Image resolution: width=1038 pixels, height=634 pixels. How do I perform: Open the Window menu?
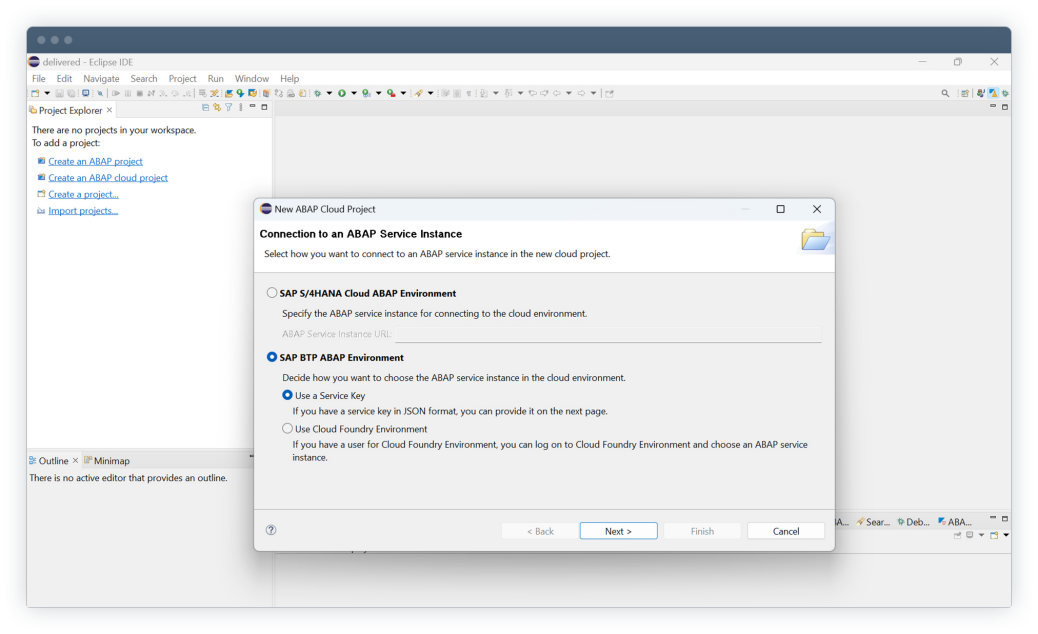click(x=251, y=78)
